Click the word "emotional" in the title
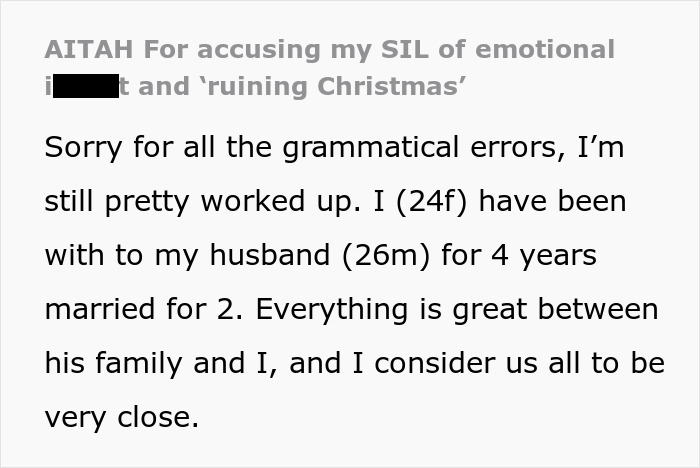 [545, 49]
